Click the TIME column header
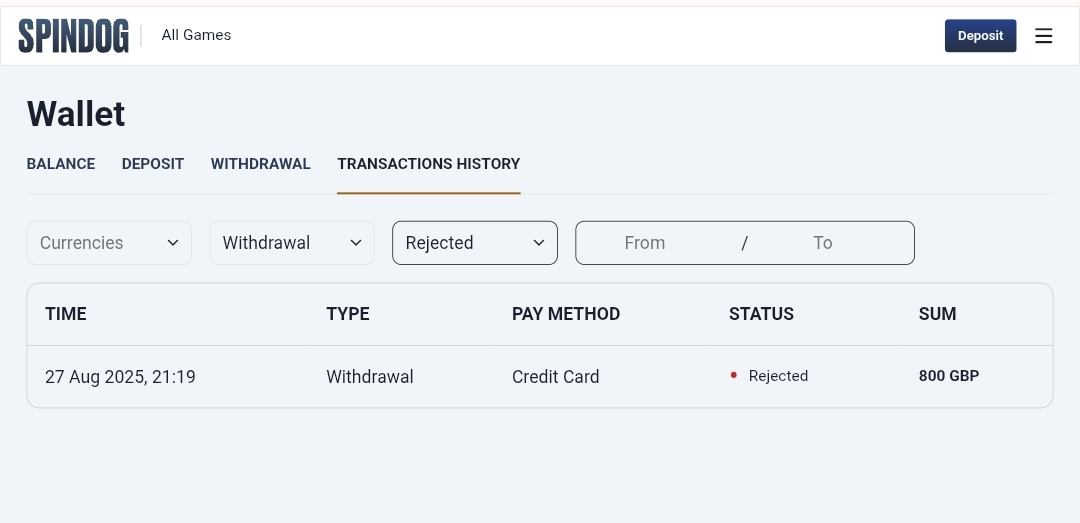Viewport: 1080px width, 523px height. (x=66, y=314)
